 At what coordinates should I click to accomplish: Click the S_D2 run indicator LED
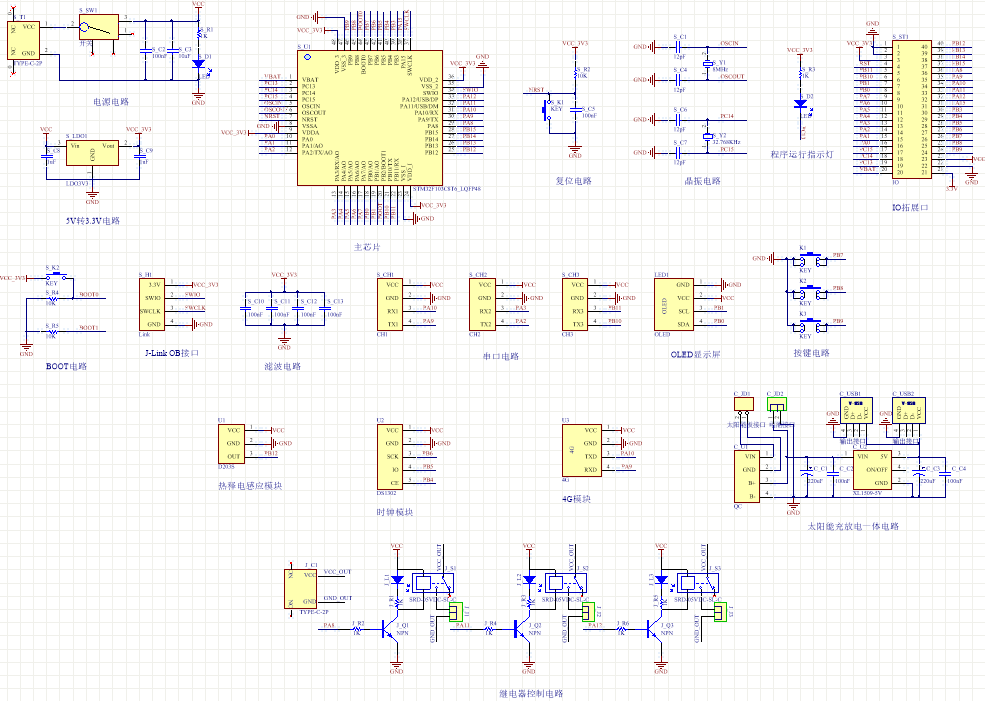[x=801, y=104]
